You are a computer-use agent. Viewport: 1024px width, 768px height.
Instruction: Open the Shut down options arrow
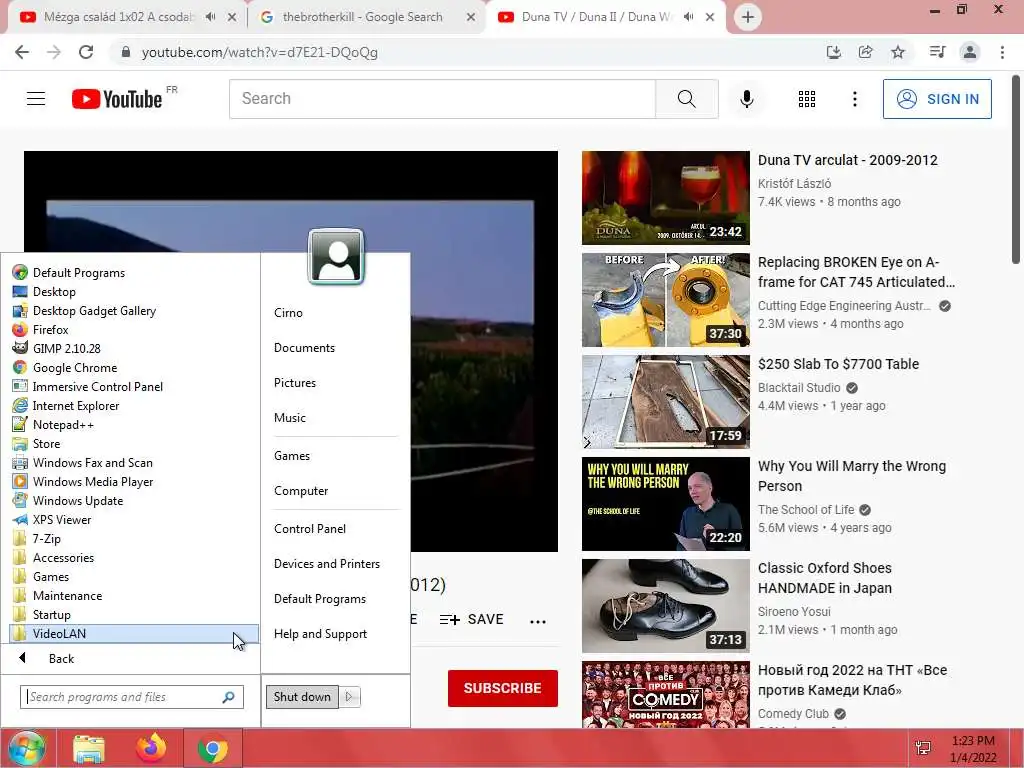[x=349, y=697]
